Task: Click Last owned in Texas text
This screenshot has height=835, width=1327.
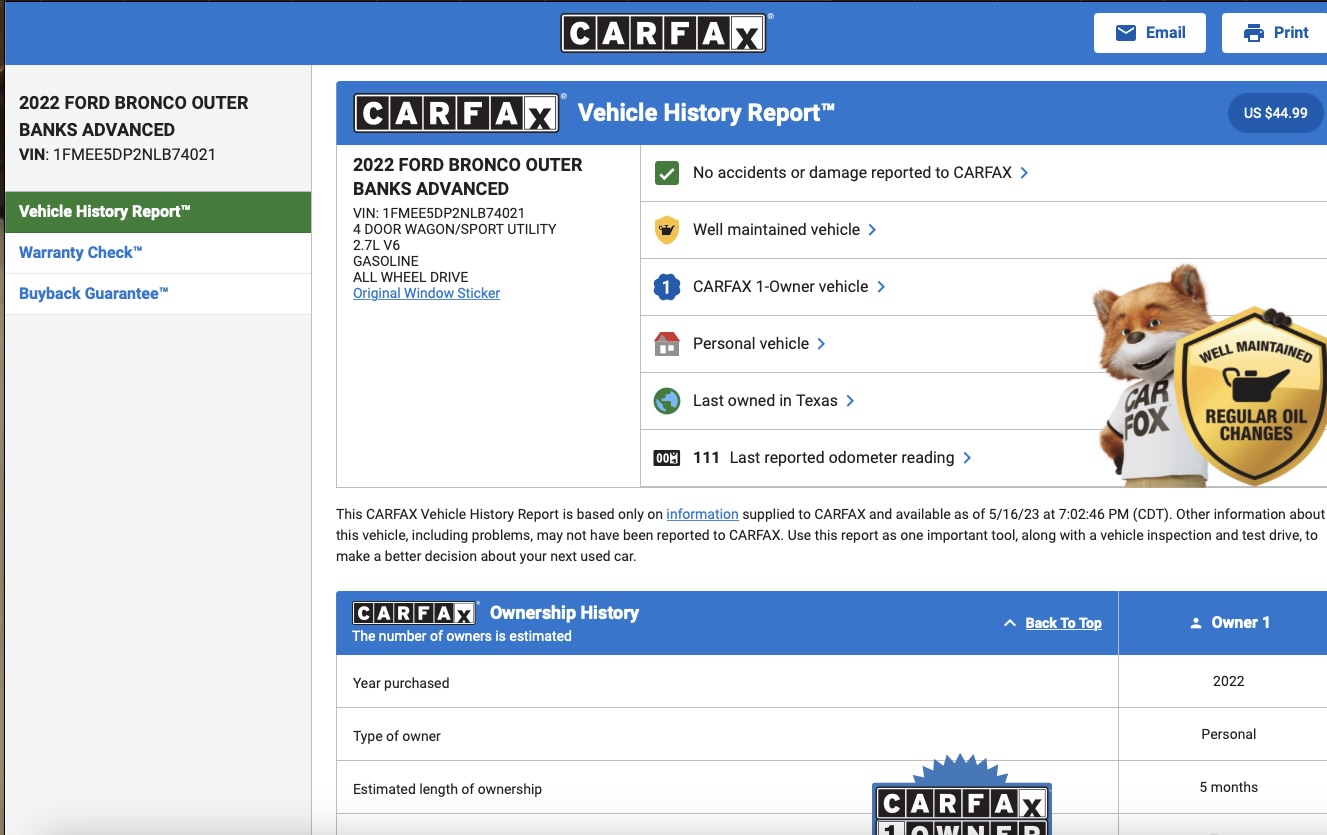Action: [765, 401]
